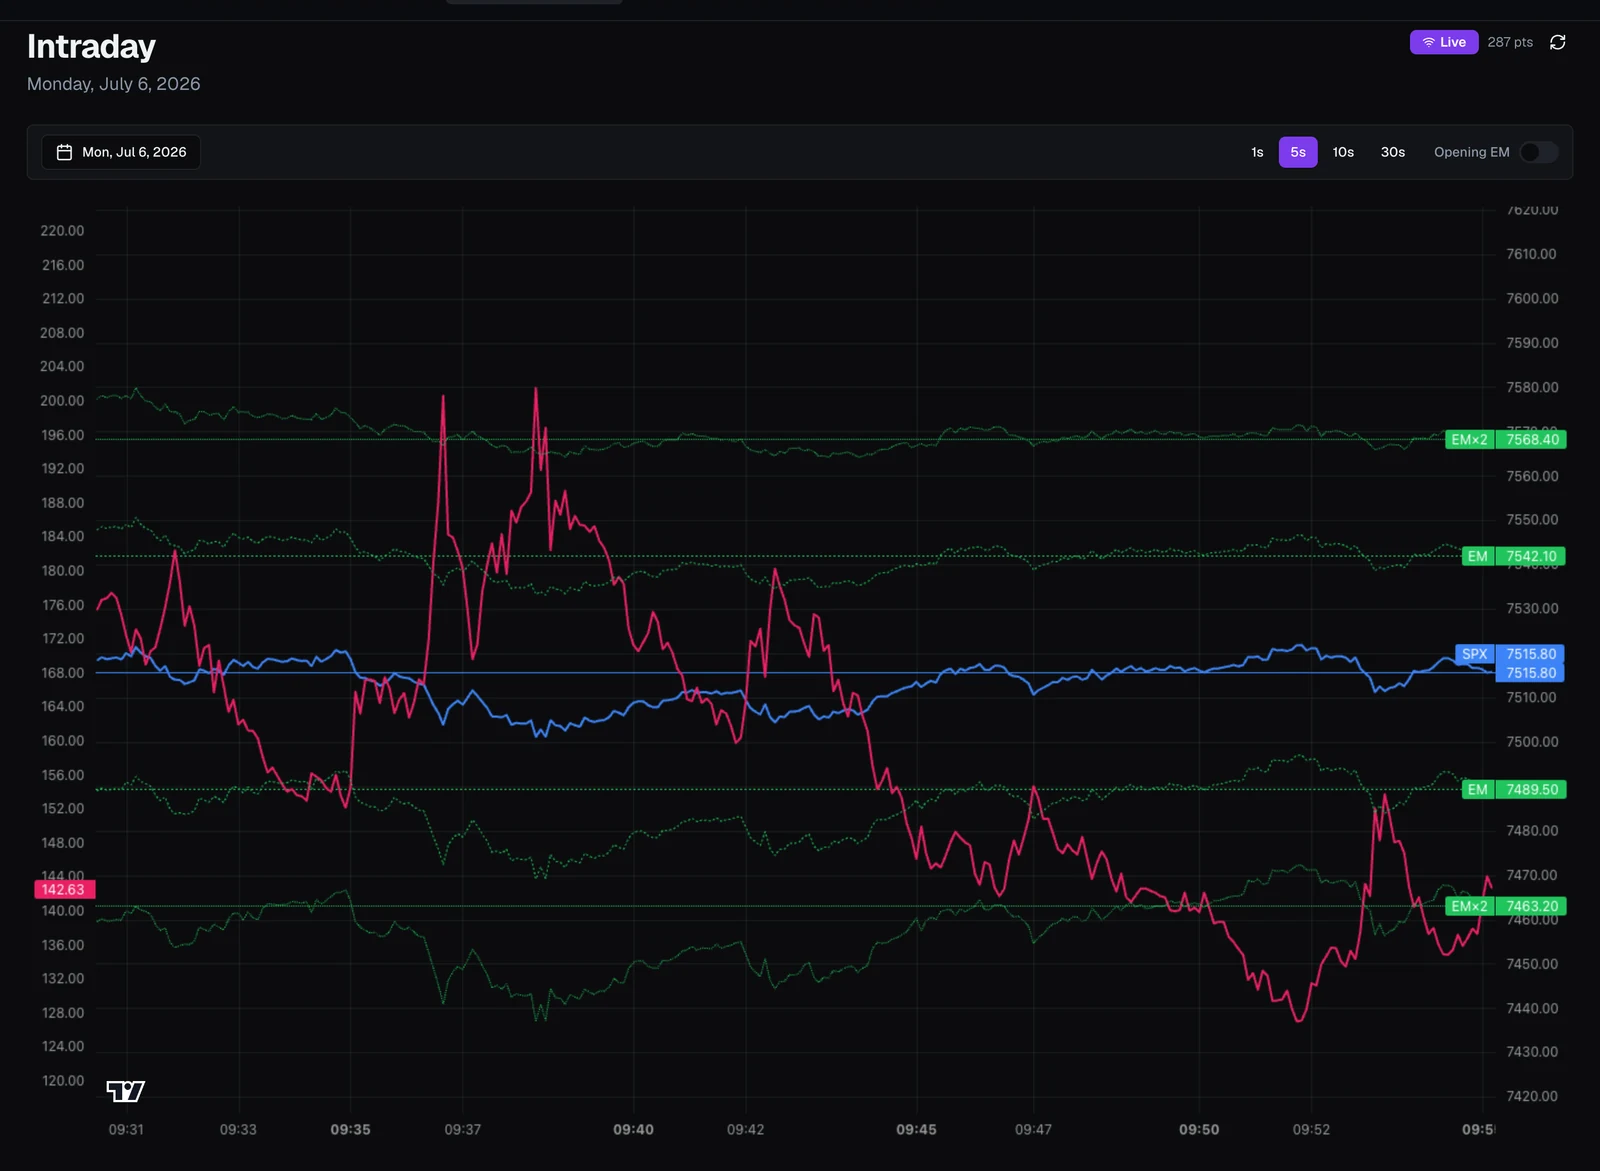Open the Mon, Jul 6, 2026 date picker
1600x1171 pixels.
click(121, 152)
